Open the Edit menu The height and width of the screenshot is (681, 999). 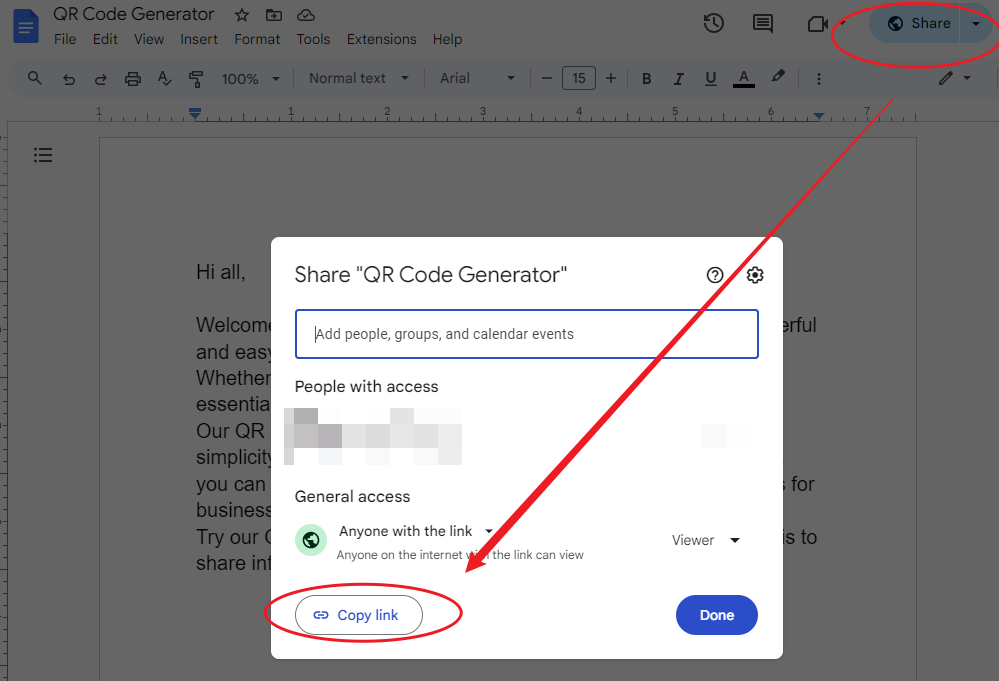[x=105, y=39]
